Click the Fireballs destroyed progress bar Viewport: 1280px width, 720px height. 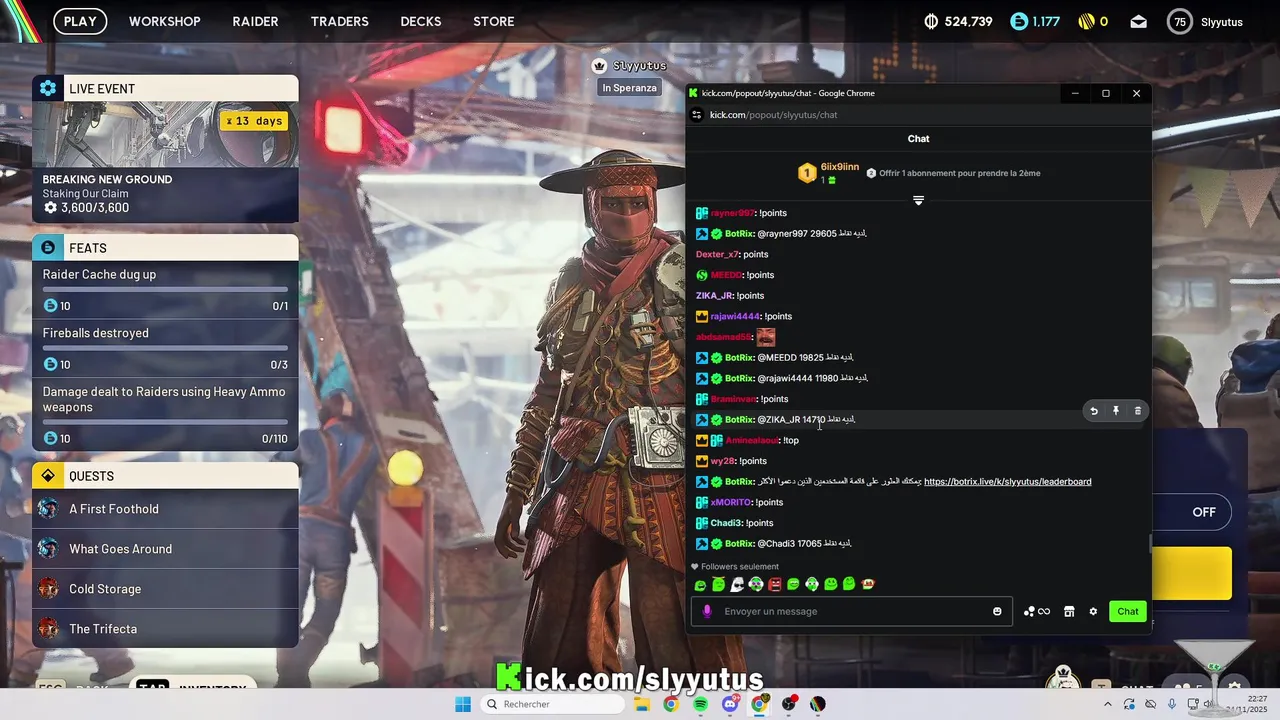coord(165,348)
